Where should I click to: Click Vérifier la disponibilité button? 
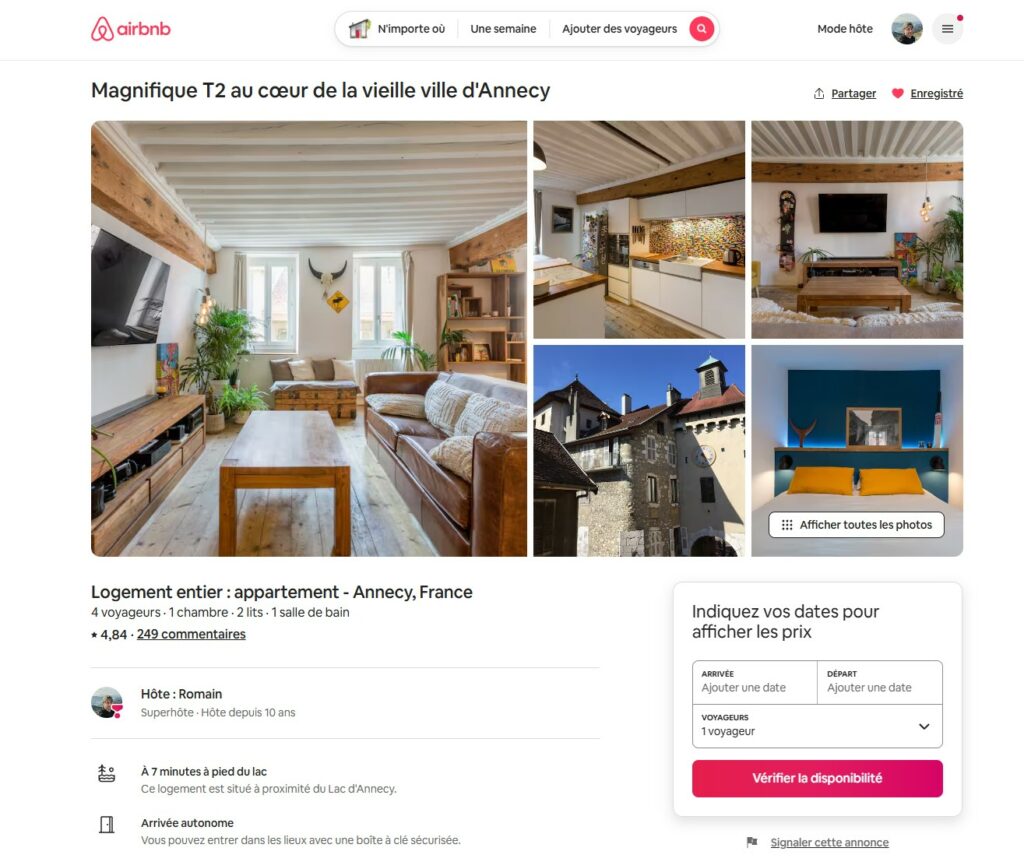click(817, 778)
